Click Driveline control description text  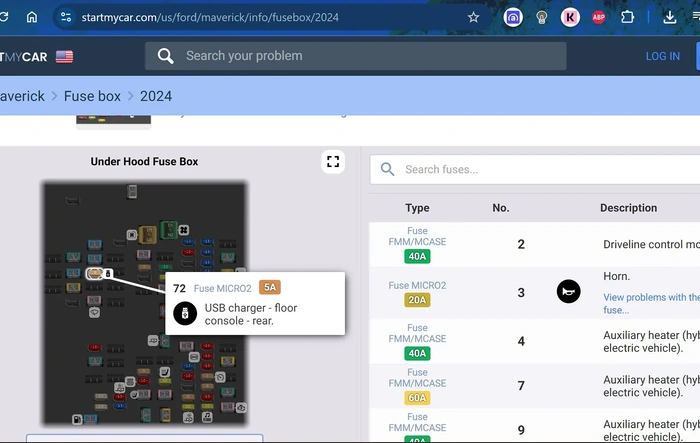(x=651, y=244)
